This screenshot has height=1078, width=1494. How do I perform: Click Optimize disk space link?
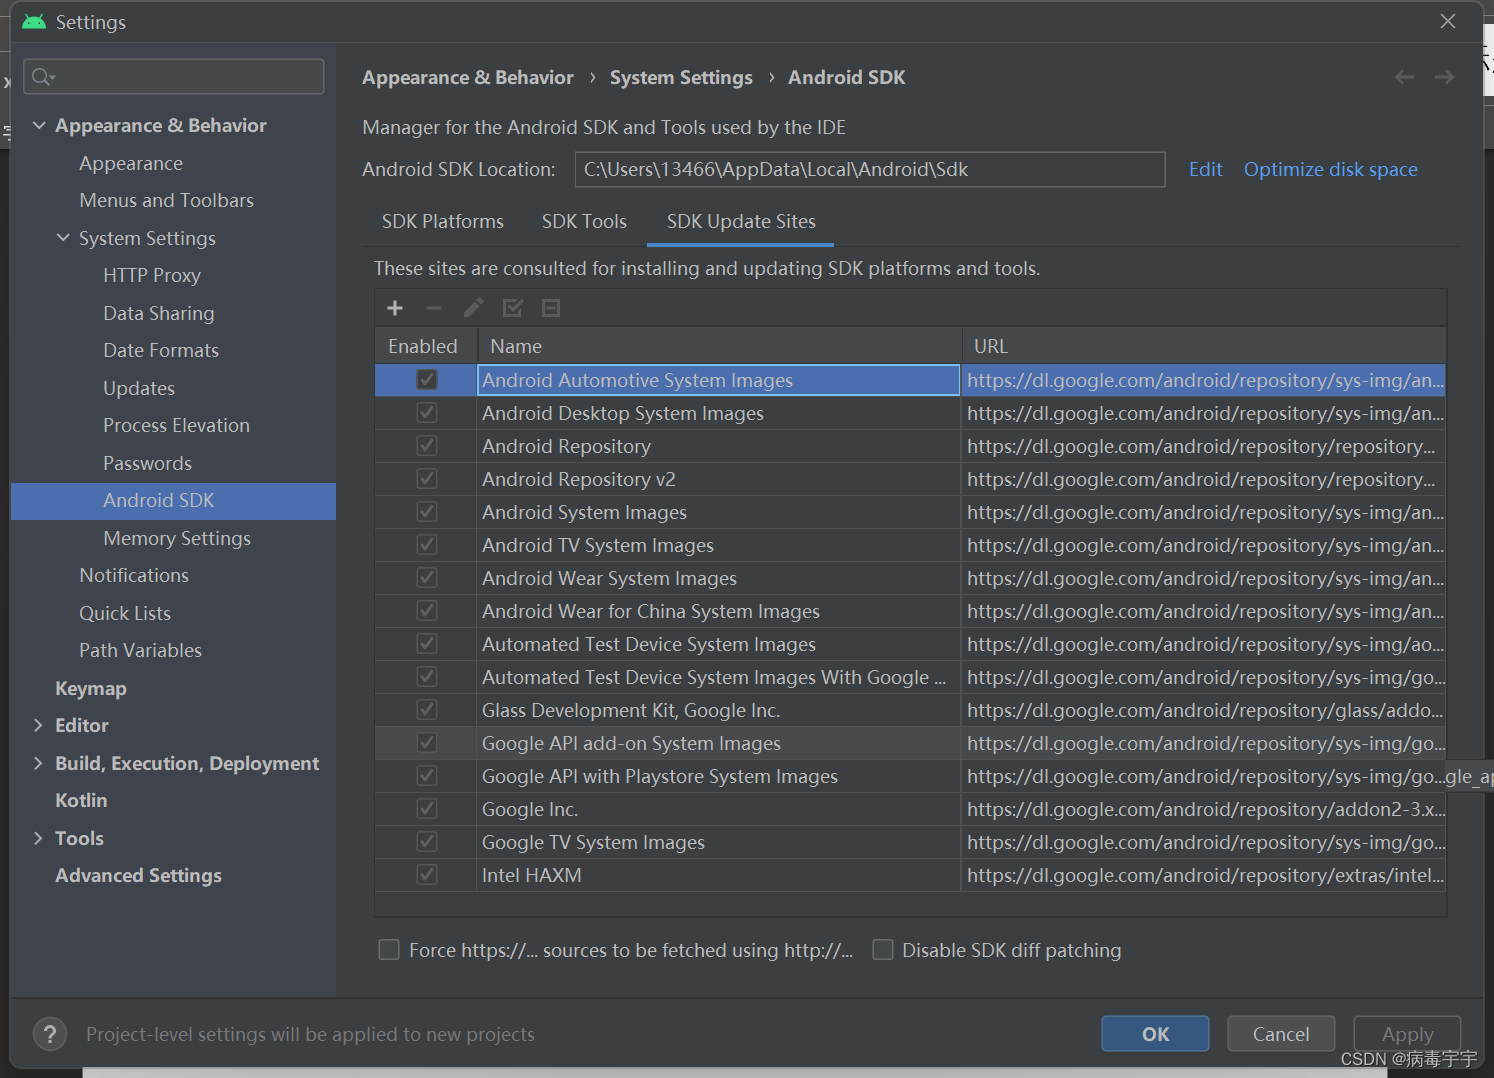tap(1330, 169)
